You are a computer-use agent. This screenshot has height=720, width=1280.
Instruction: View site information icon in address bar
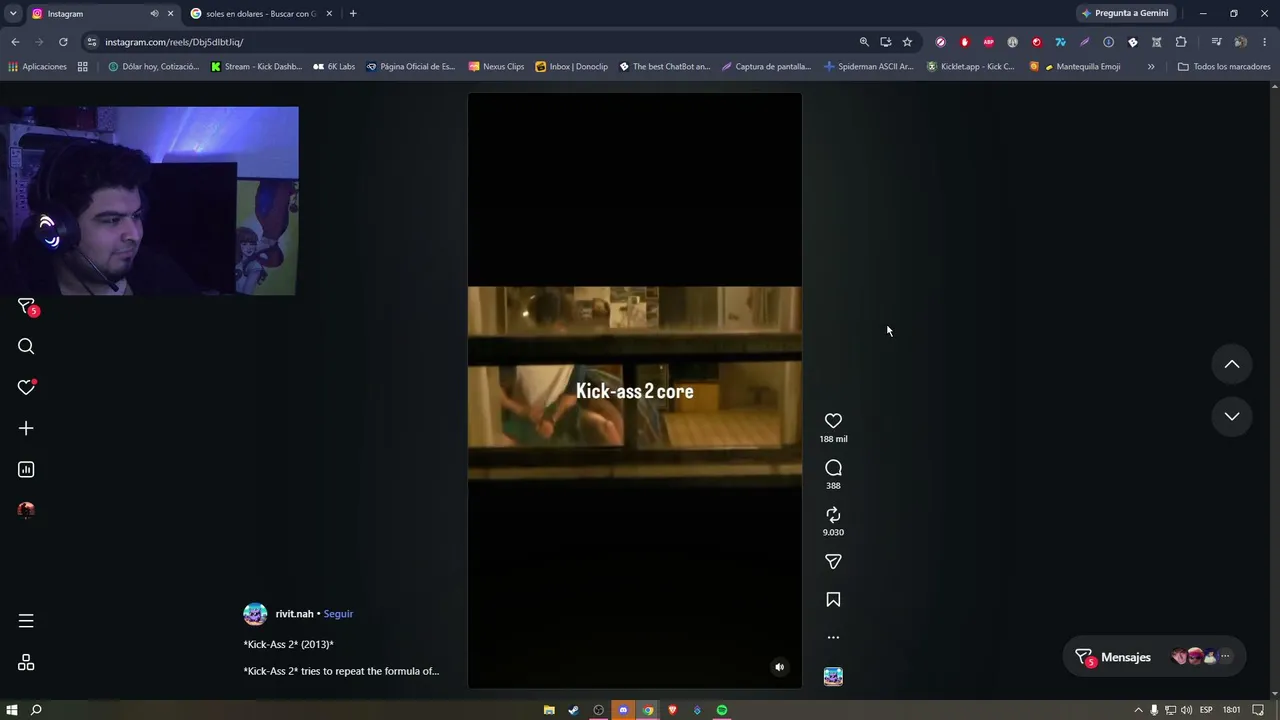(92, 42)
